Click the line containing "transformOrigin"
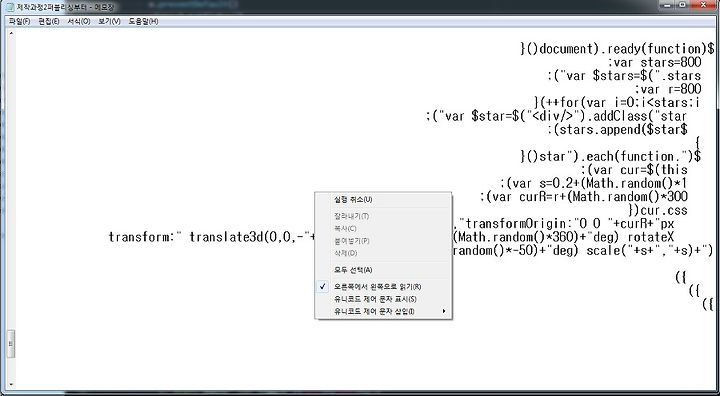 click(563, 224)
